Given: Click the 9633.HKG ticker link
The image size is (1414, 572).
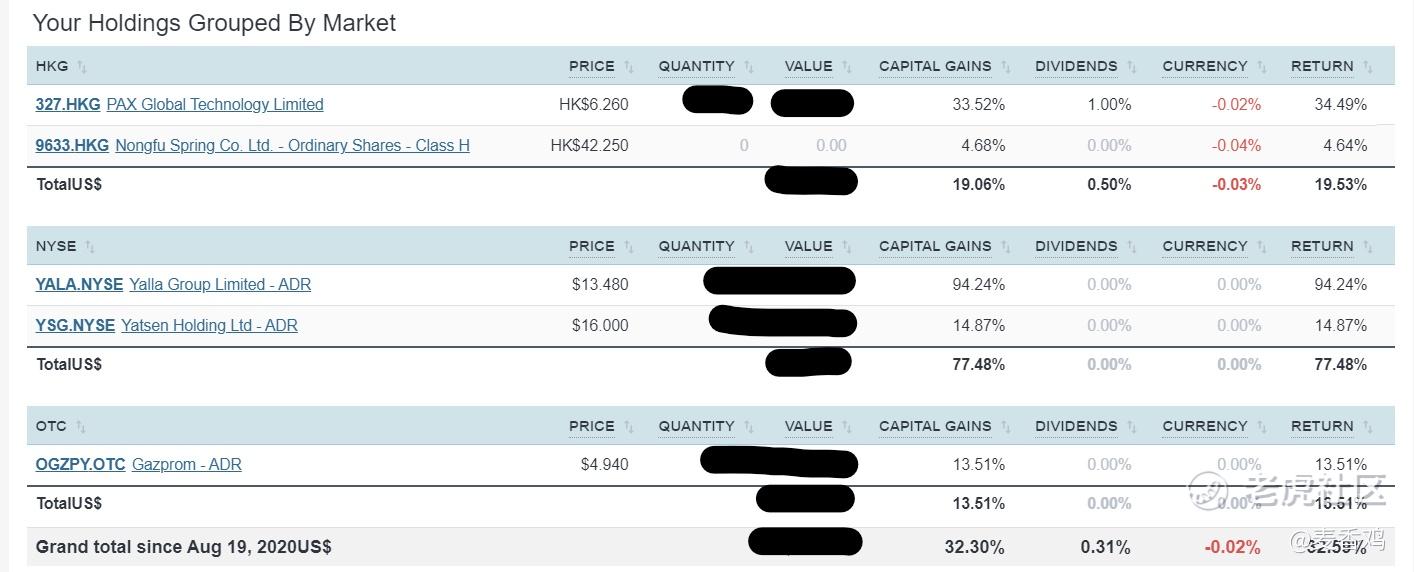Looking at the screenshot, I should (x=71, y=145).
